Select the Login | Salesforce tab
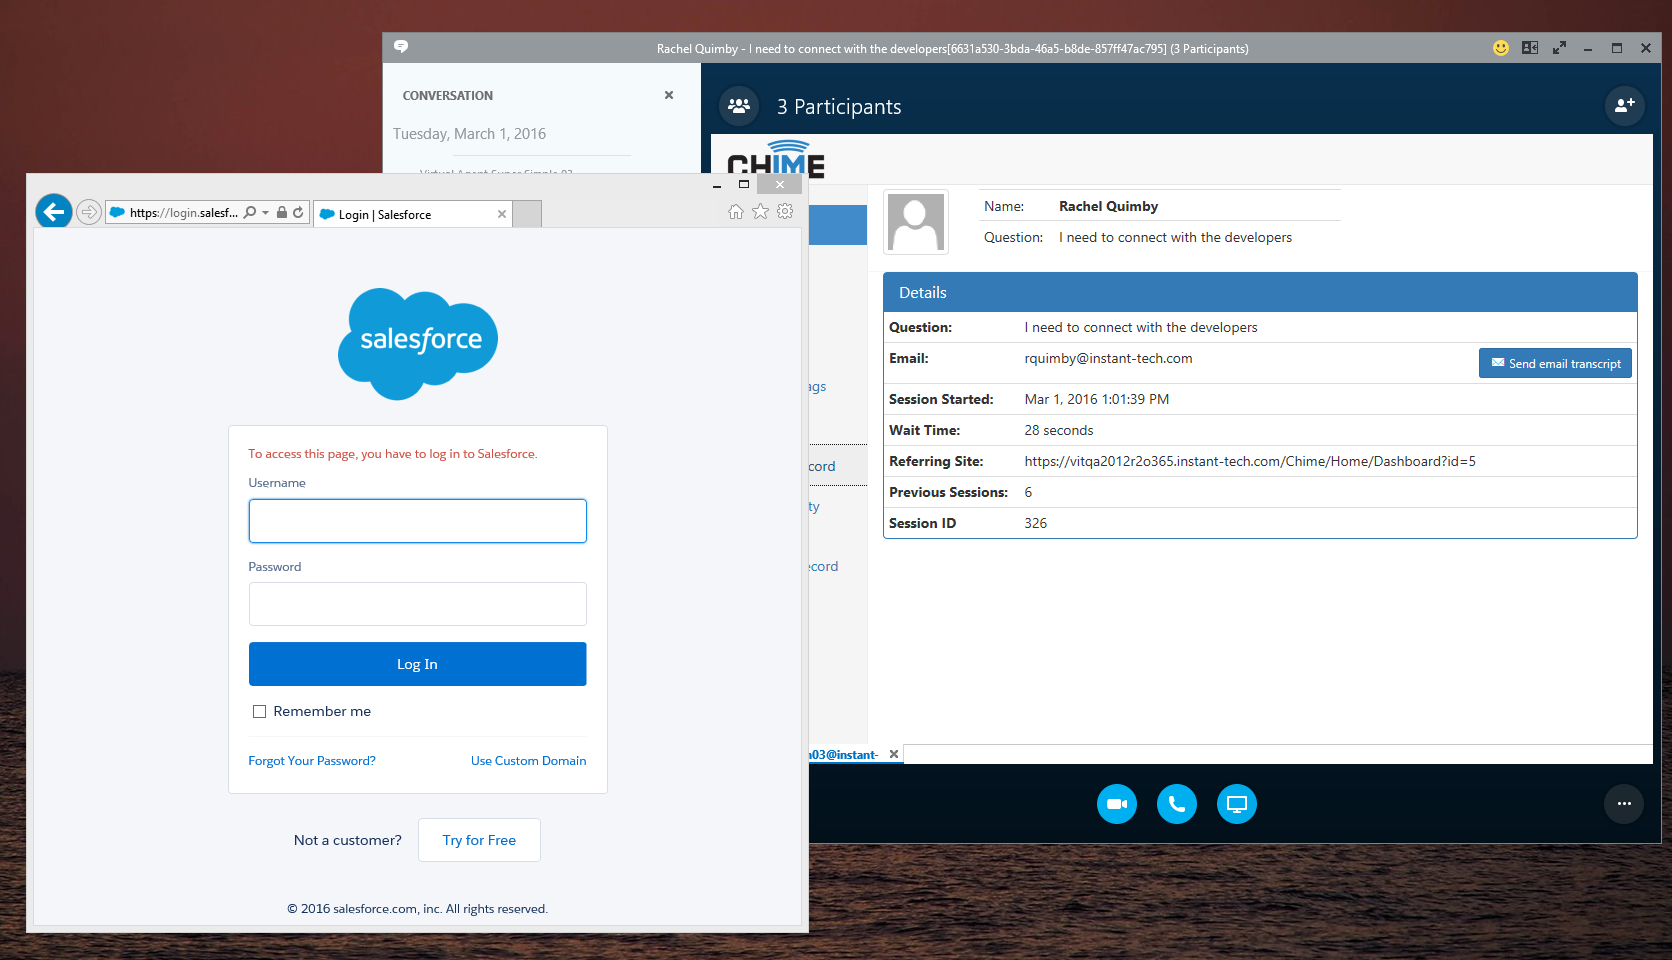The height and width of the screenshot is (960, 1672). point(413,214)
